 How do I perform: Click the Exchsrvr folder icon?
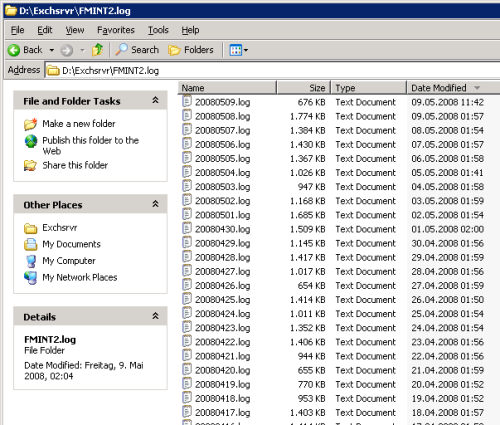click(x=31, y=228)
